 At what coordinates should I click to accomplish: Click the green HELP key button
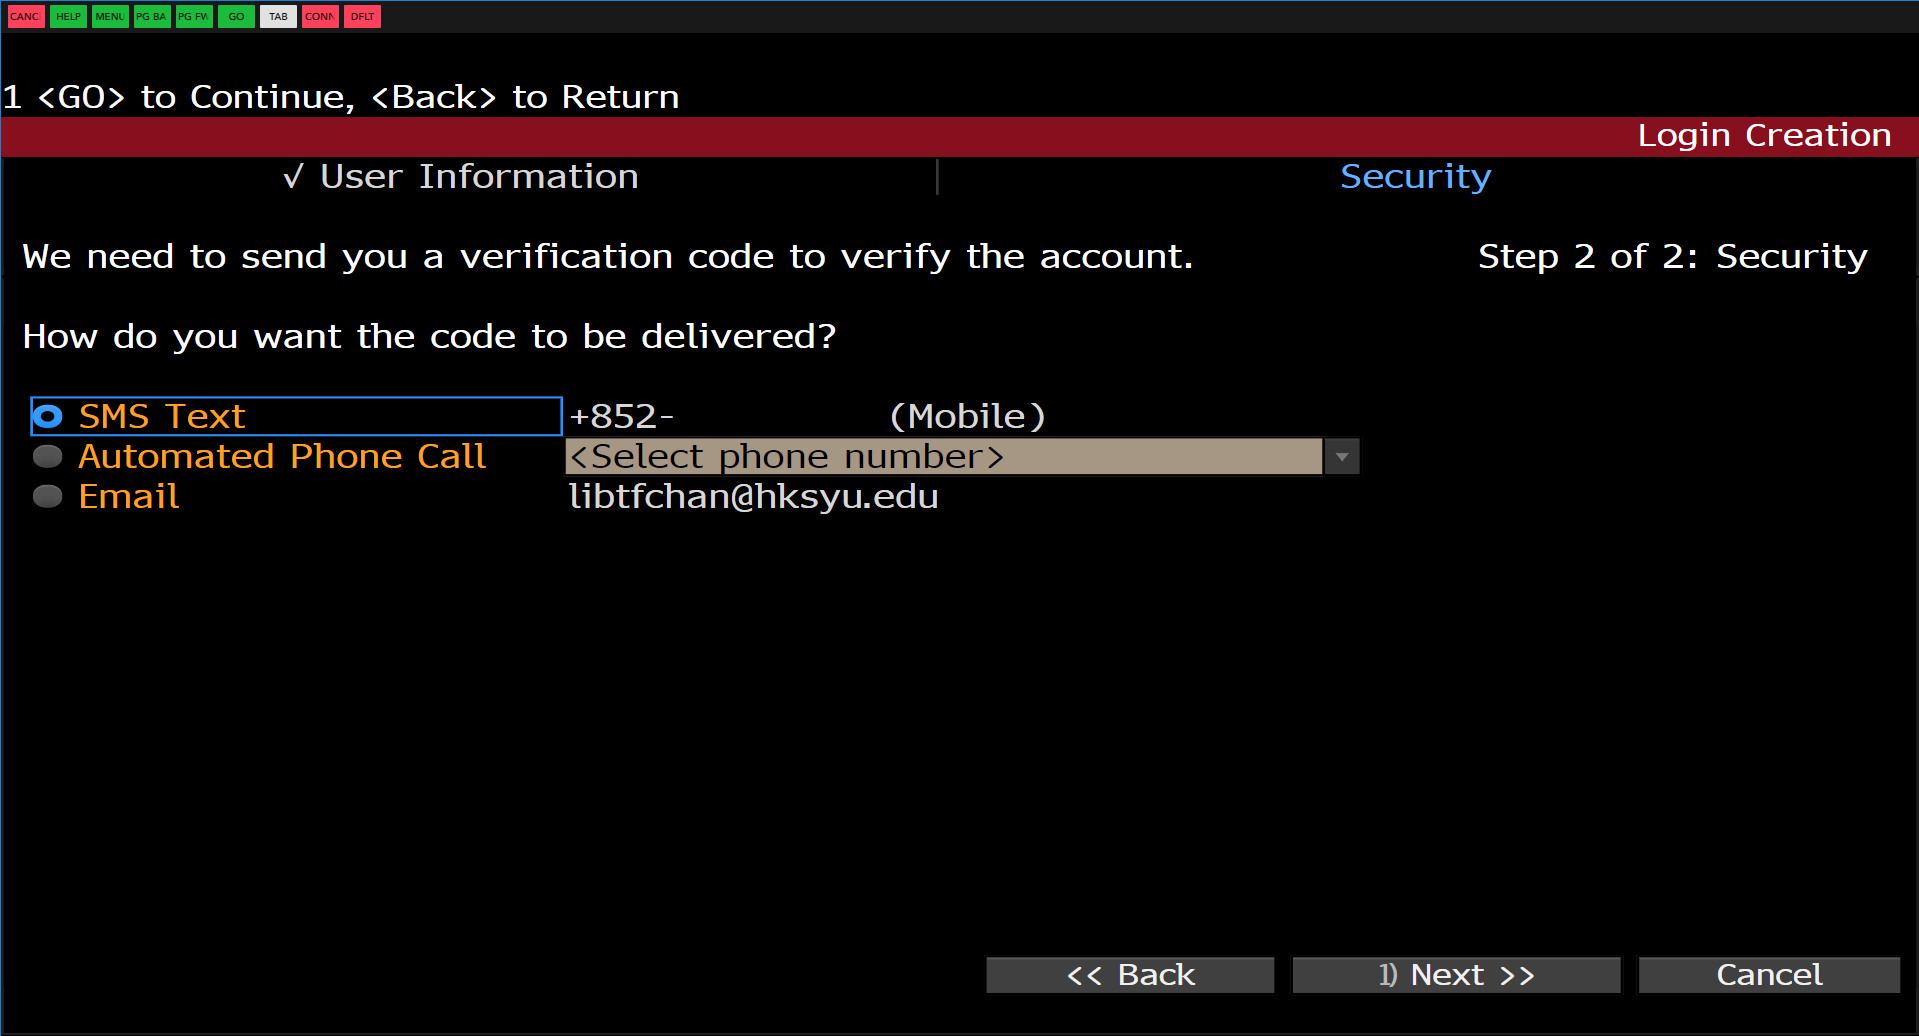click(x=68, y=16)
